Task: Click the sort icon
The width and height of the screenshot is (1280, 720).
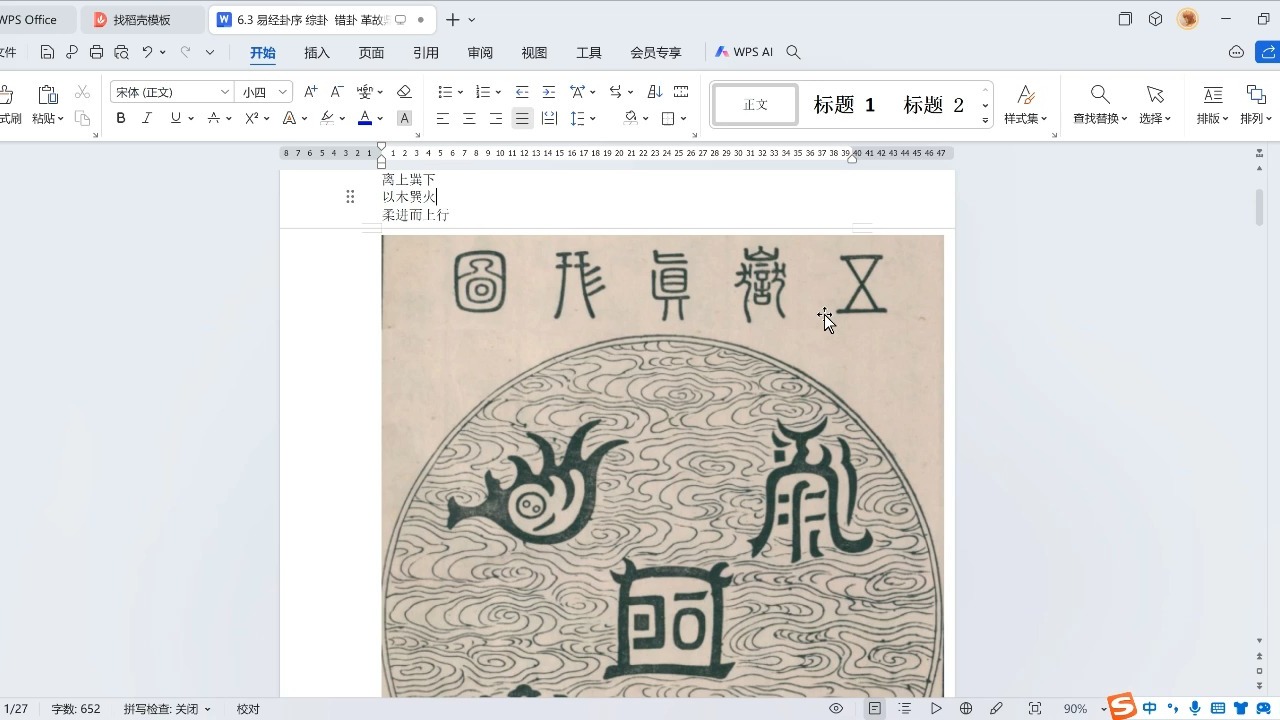Action: (x=655, y=92)
